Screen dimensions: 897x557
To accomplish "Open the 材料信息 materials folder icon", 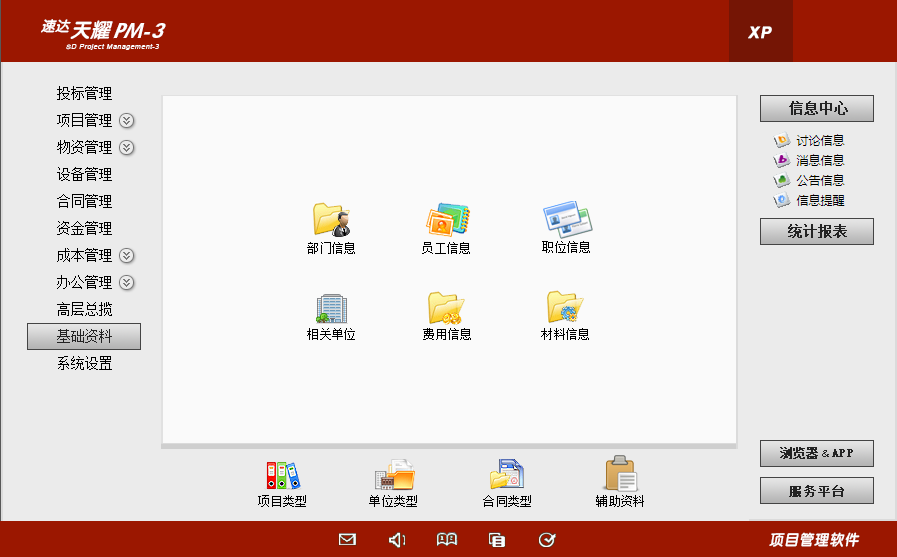I will click(x=565, y=306).
